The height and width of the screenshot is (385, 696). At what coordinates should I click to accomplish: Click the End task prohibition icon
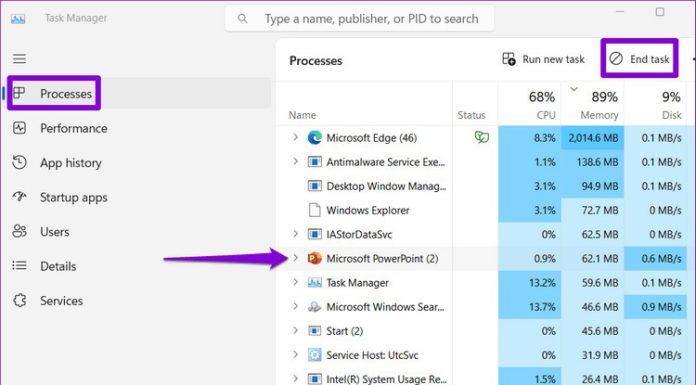616,59
